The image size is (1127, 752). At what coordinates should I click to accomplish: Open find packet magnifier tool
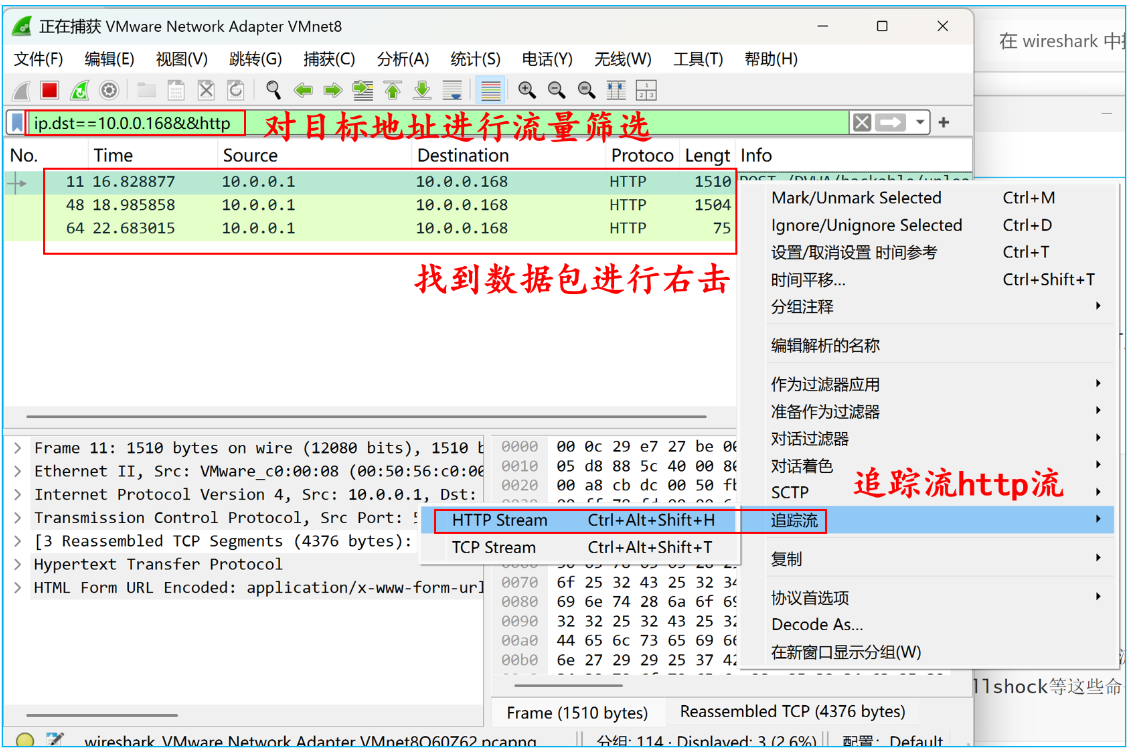point(273,91)
